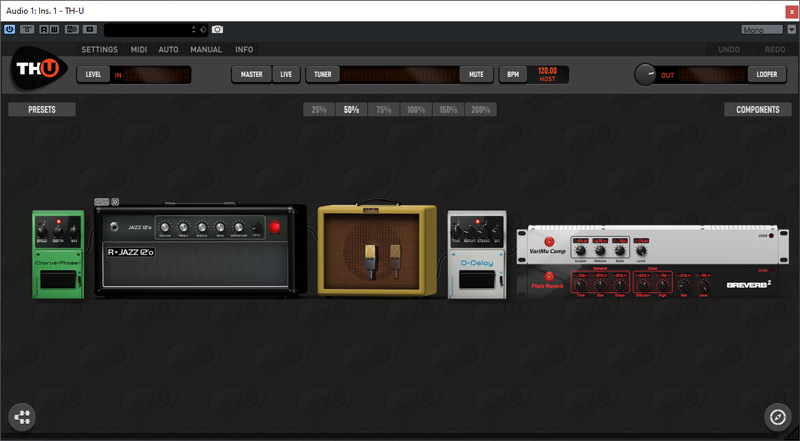Viewport: 800px width, 441px height.
Task: Click the plugin bypass power icon
Action: coord(10,30)
